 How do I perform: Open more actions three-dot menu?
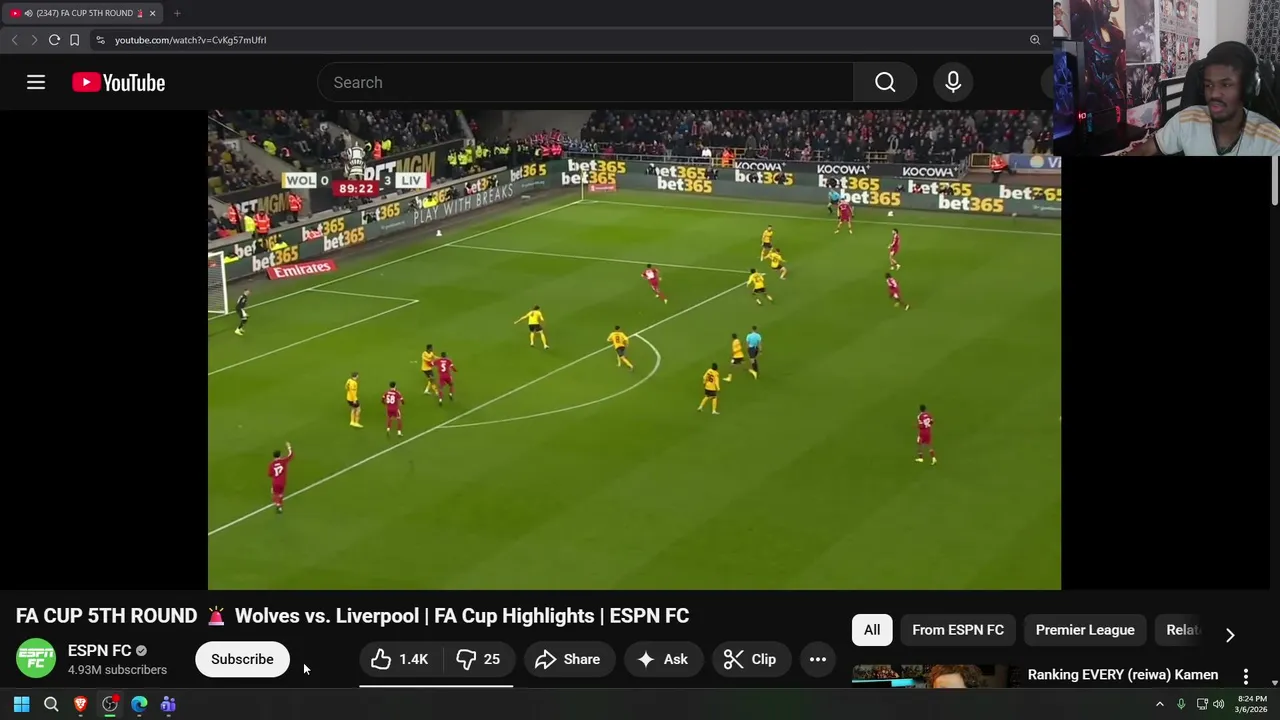coord(817,659)
